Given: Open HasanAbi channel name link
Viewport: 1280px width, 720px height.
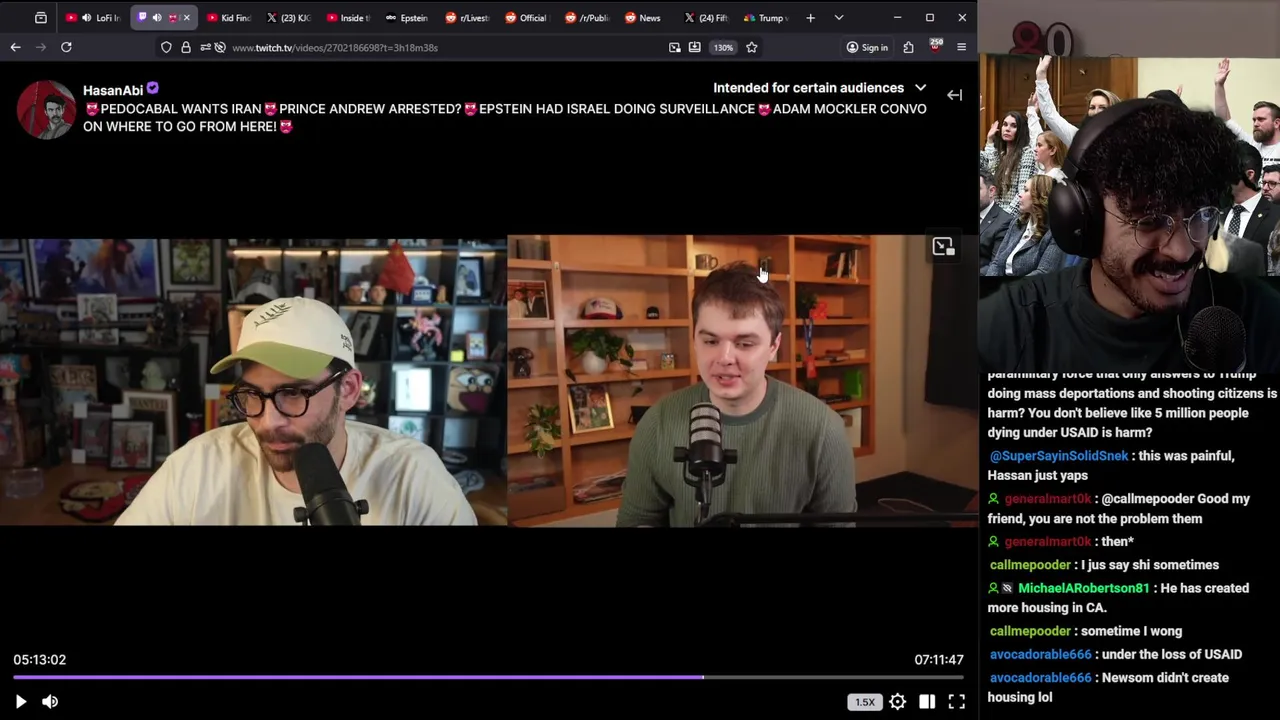Looking at the screenshot, I should point(113,90).
